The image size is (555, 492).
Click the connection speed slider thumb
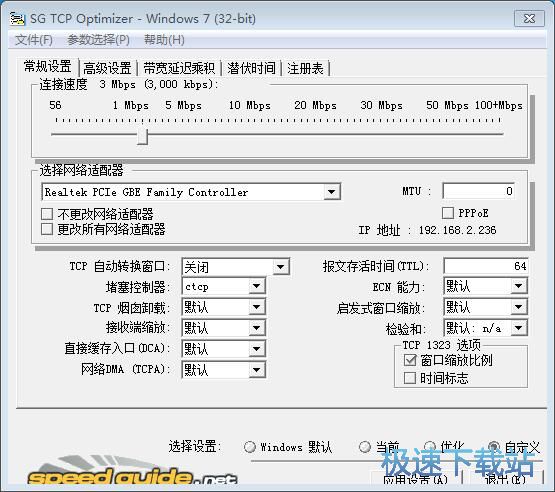(x=143, y=136)
